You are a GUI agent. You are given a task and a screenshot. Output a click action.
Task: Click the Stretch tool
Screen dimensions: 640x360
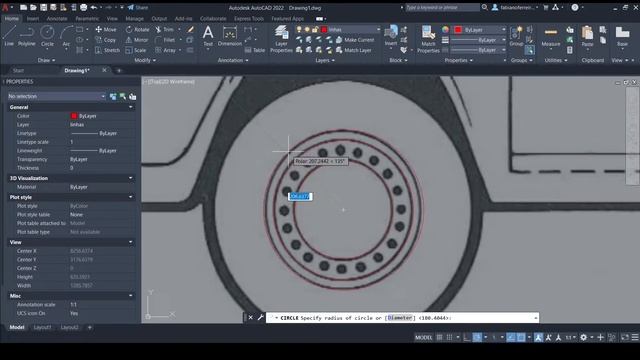pos(107,50)
